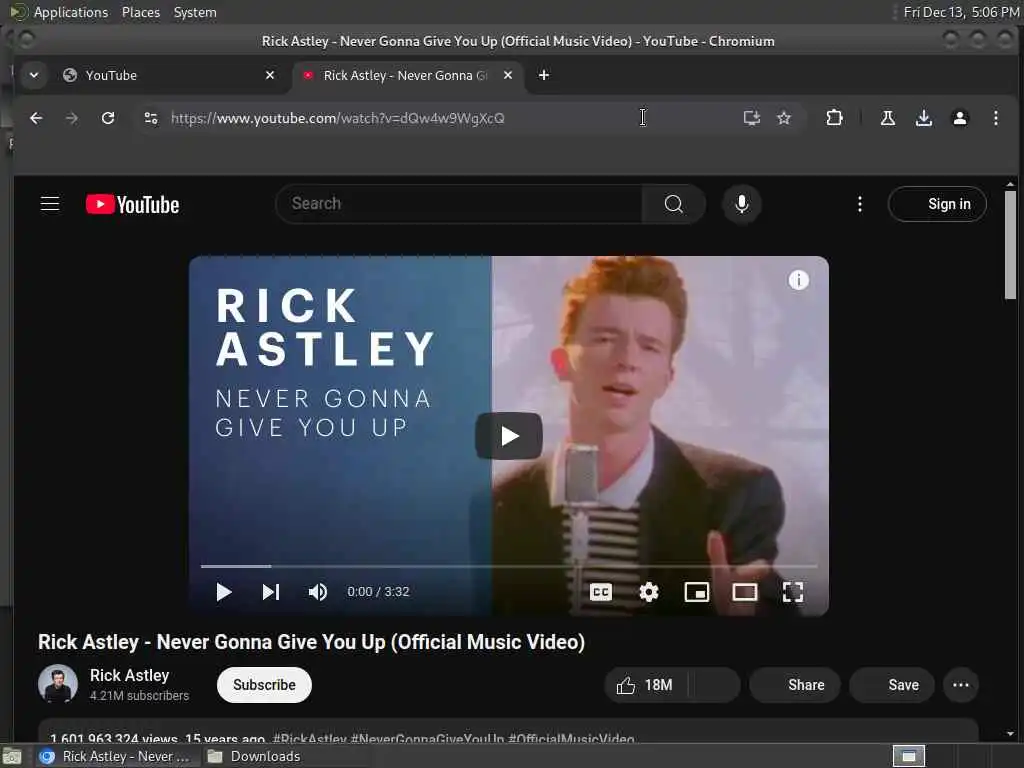This screenshot has width=1024, height=768.
Task: Click the video progress bar
Action: (x=508, y=566)
